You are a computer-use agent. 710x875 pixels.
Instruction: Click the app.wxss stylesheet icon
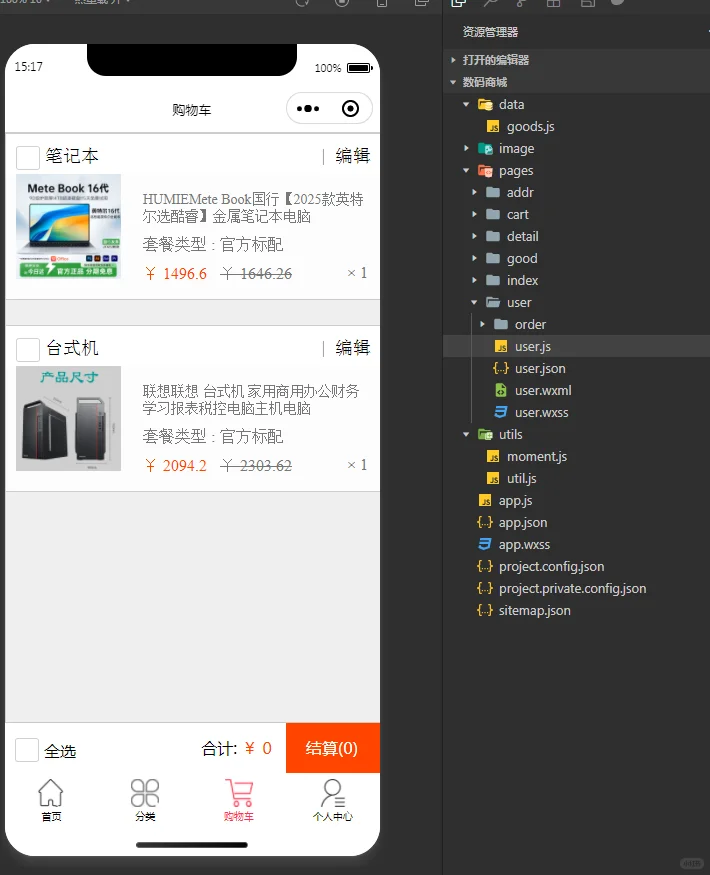click(485, 545)
